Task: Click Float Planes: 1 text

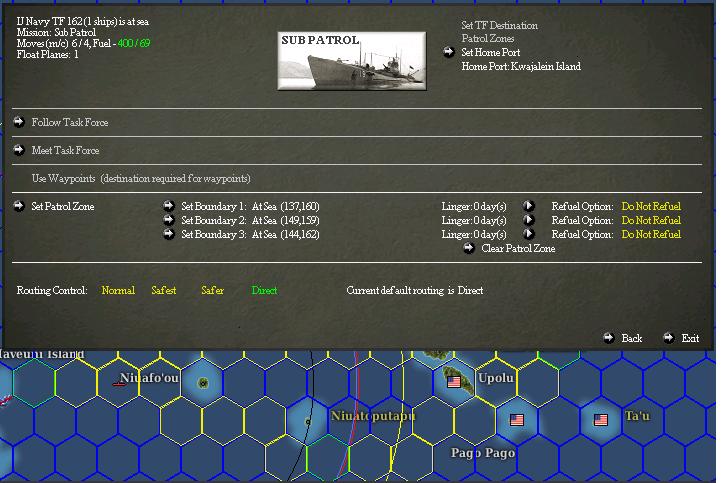Action: (x=47, y=54)
